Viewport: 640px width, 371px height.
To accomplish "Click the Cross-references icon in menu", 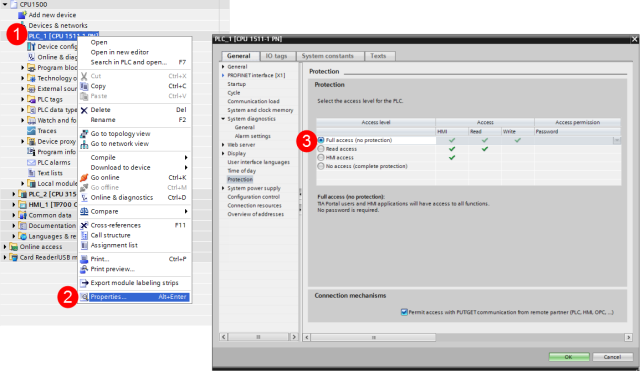I will point(84,225).
